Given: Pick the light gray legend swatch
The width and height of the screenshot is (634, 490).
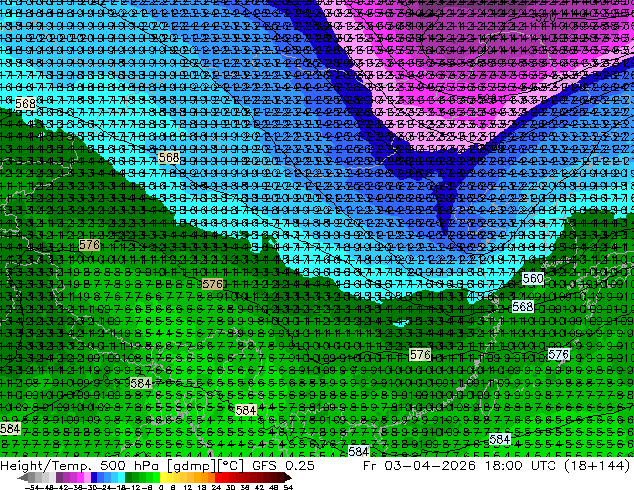Looking at the screenshot, I should click(x=53, y=477).
